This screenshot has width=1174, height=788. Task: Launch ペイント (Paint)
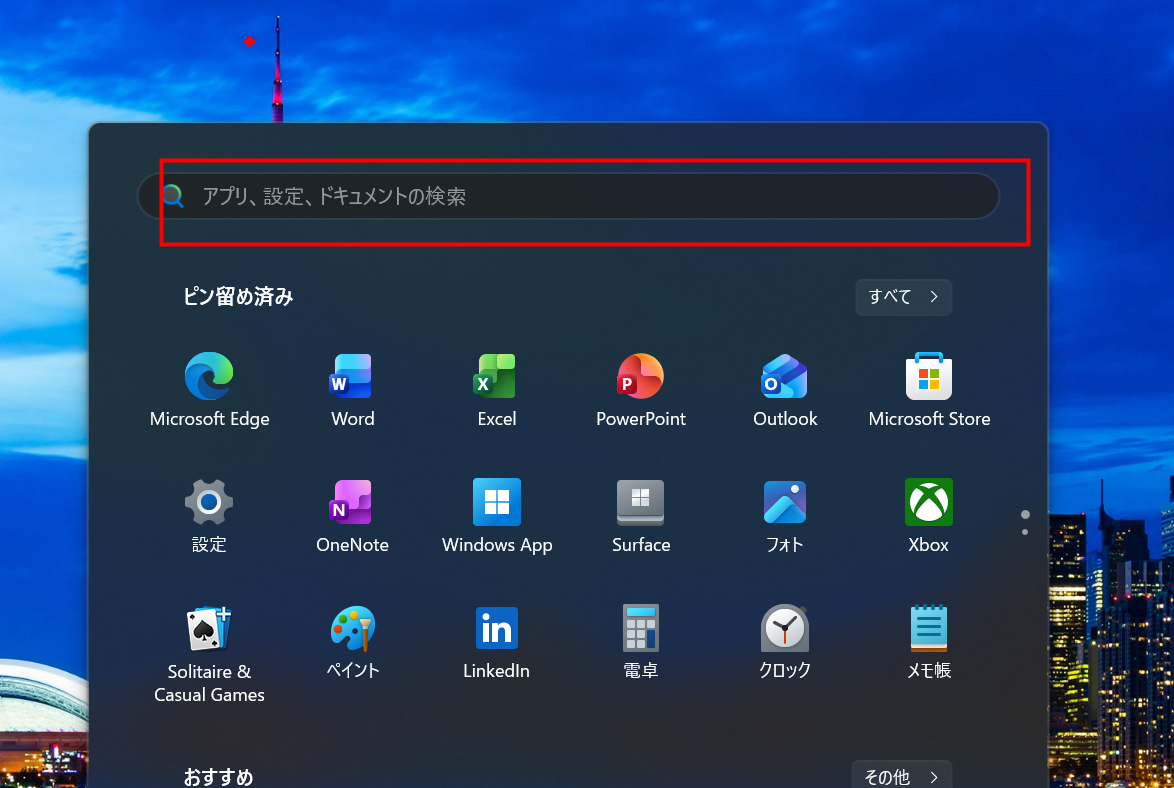coord(353,641)
